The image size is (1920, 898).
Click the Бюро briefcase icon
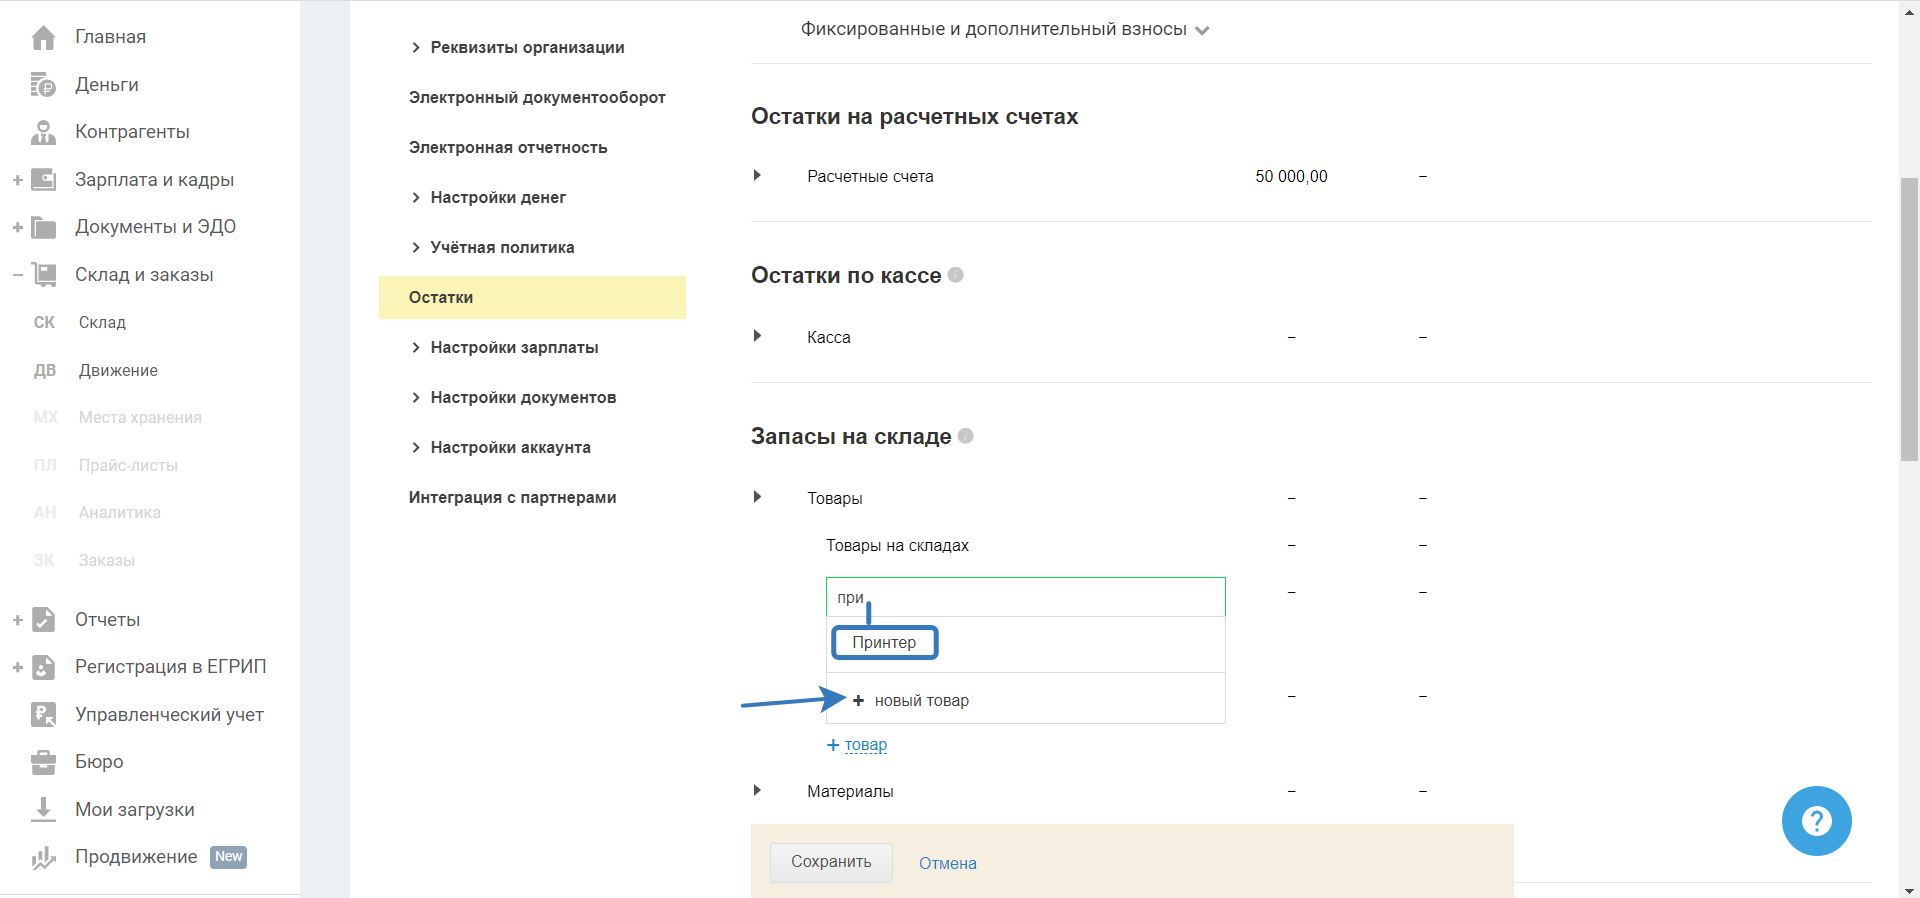tap(43, 762)
